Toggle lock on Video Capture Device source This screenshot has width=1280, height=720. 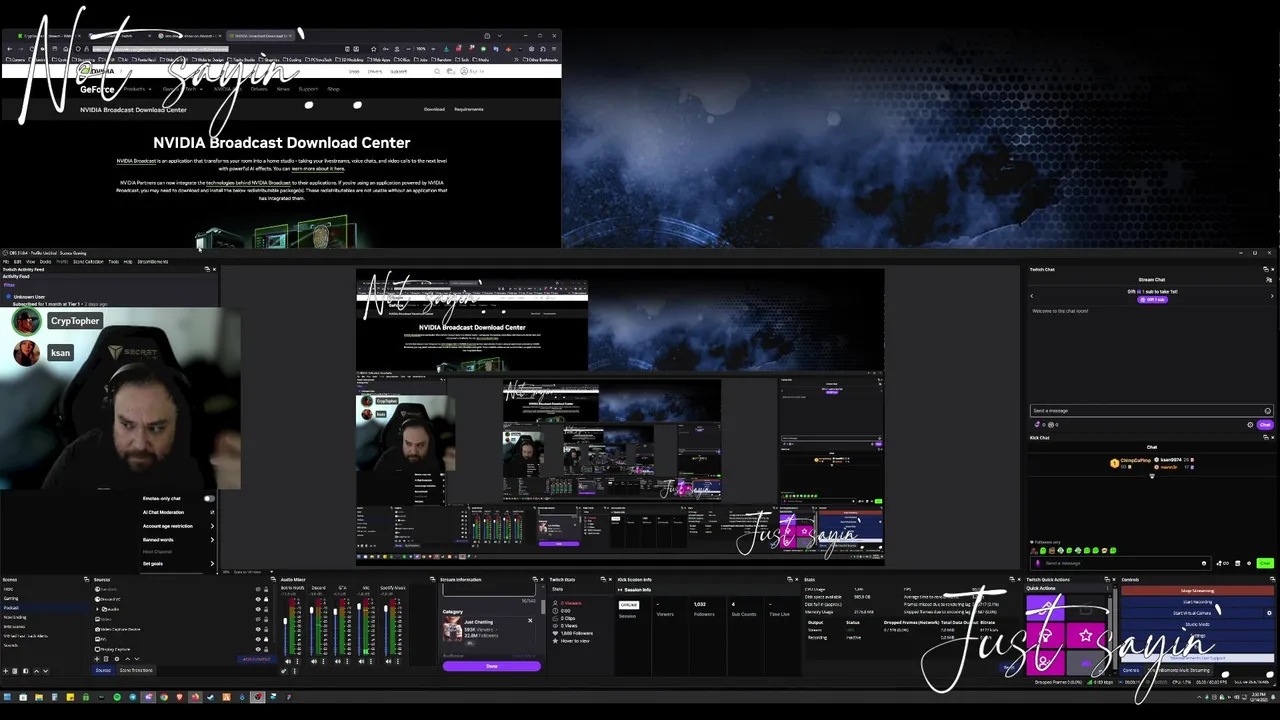[x=266, y=629]
